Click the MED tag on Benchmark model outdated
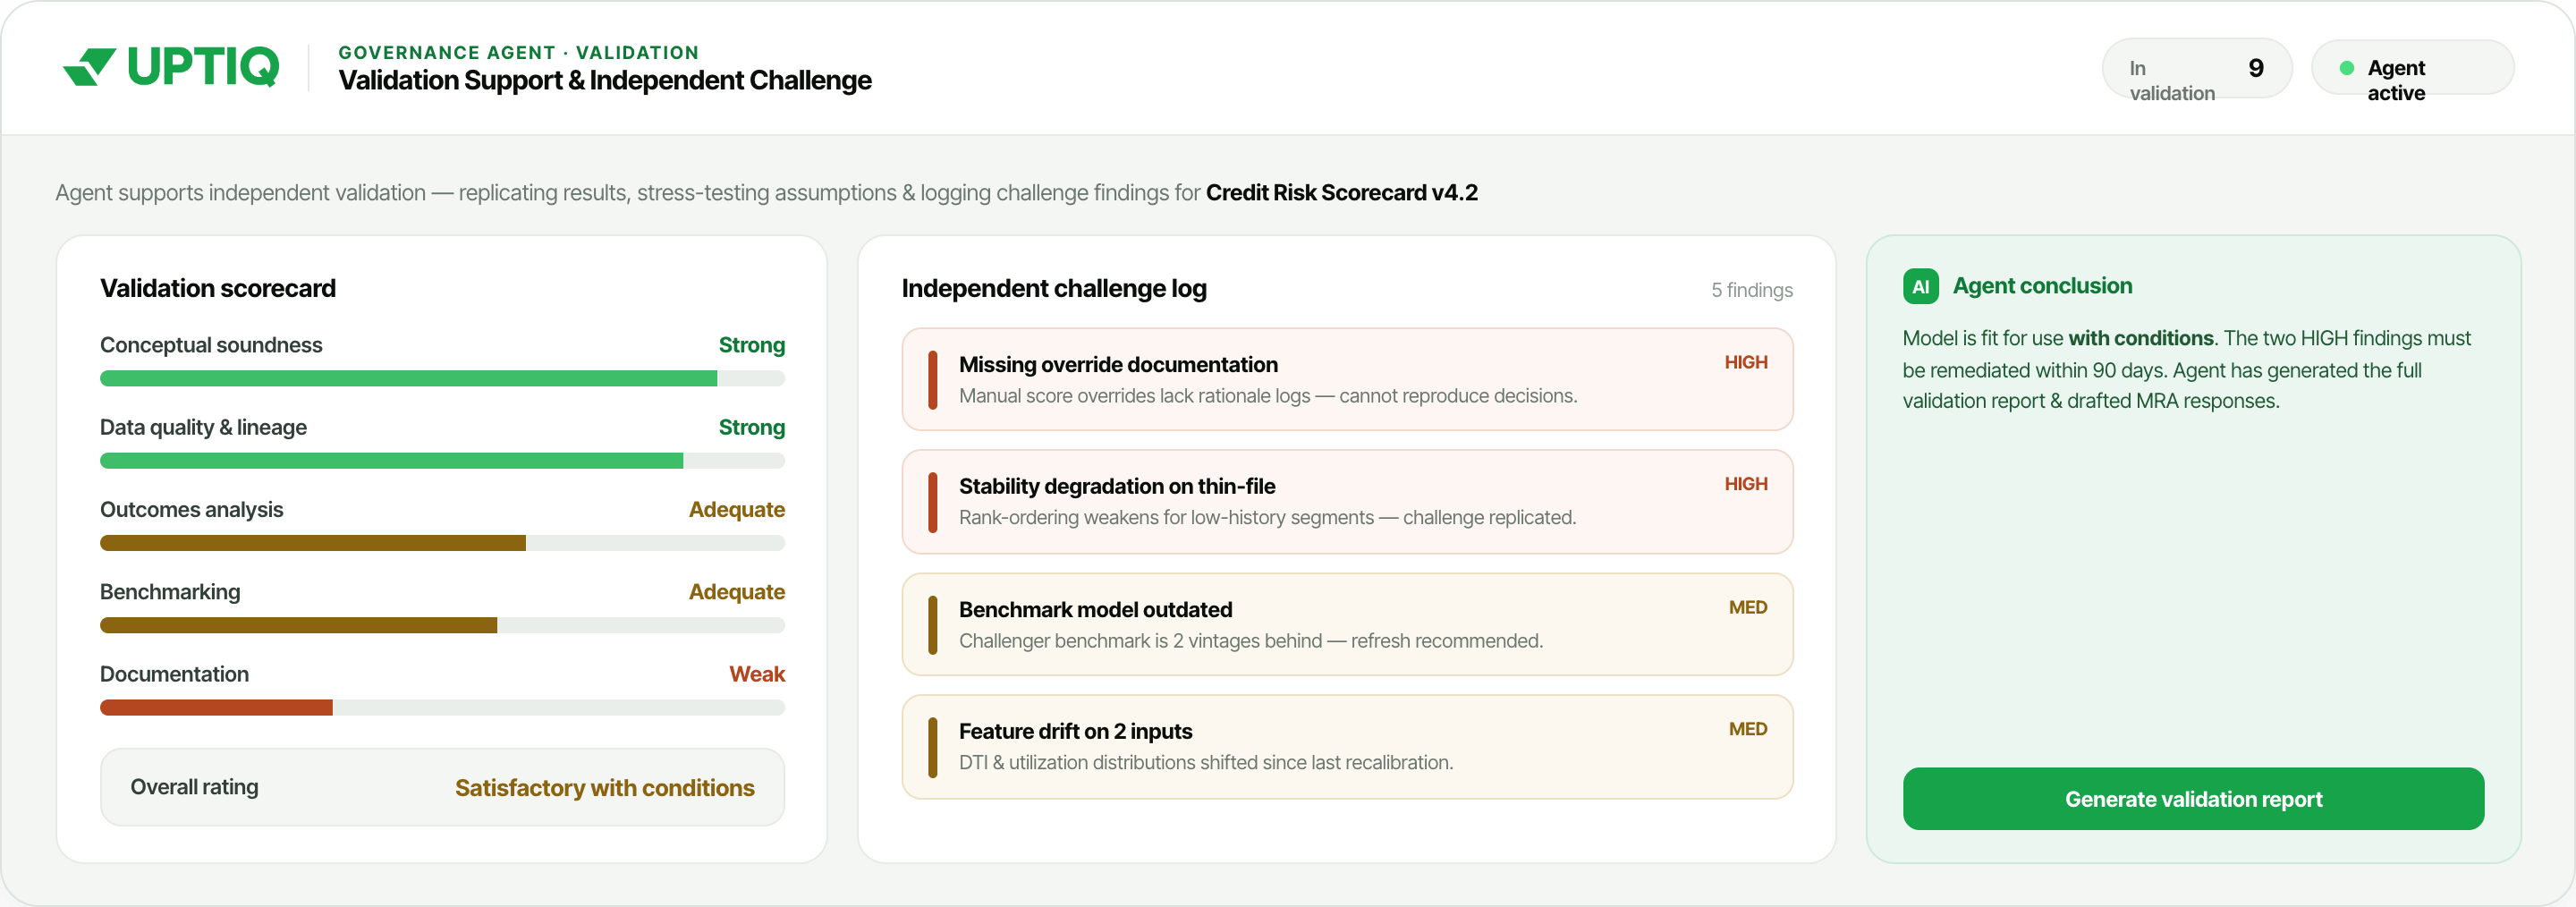The height and width of the screenshot is (907, 2576). point(1747,607)
